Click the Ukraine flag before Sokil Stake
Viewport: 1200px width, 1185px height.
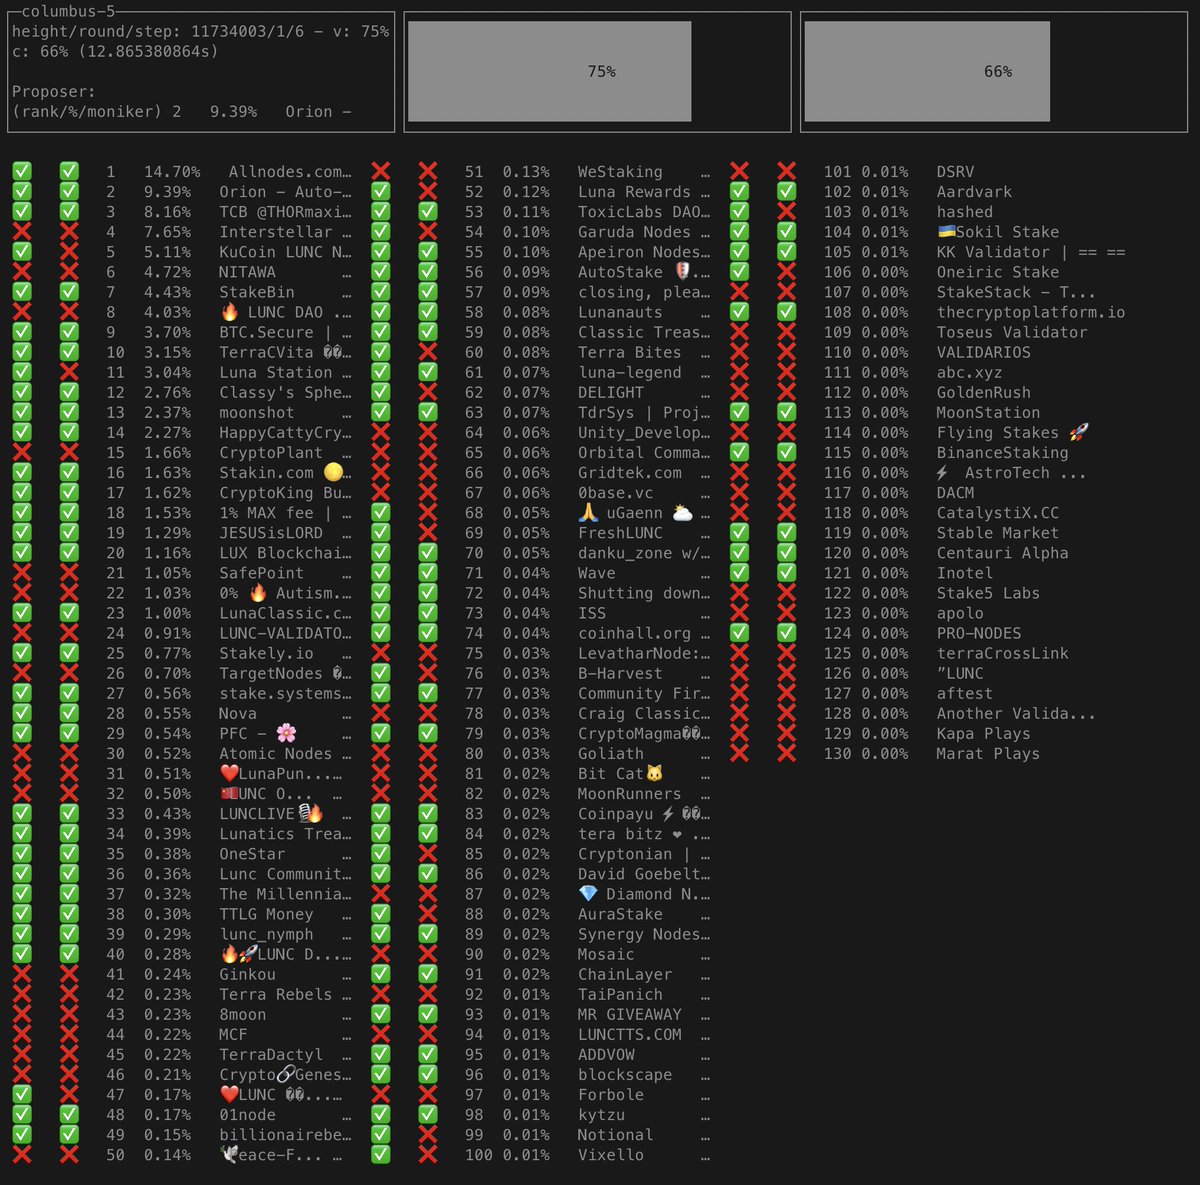946,232
